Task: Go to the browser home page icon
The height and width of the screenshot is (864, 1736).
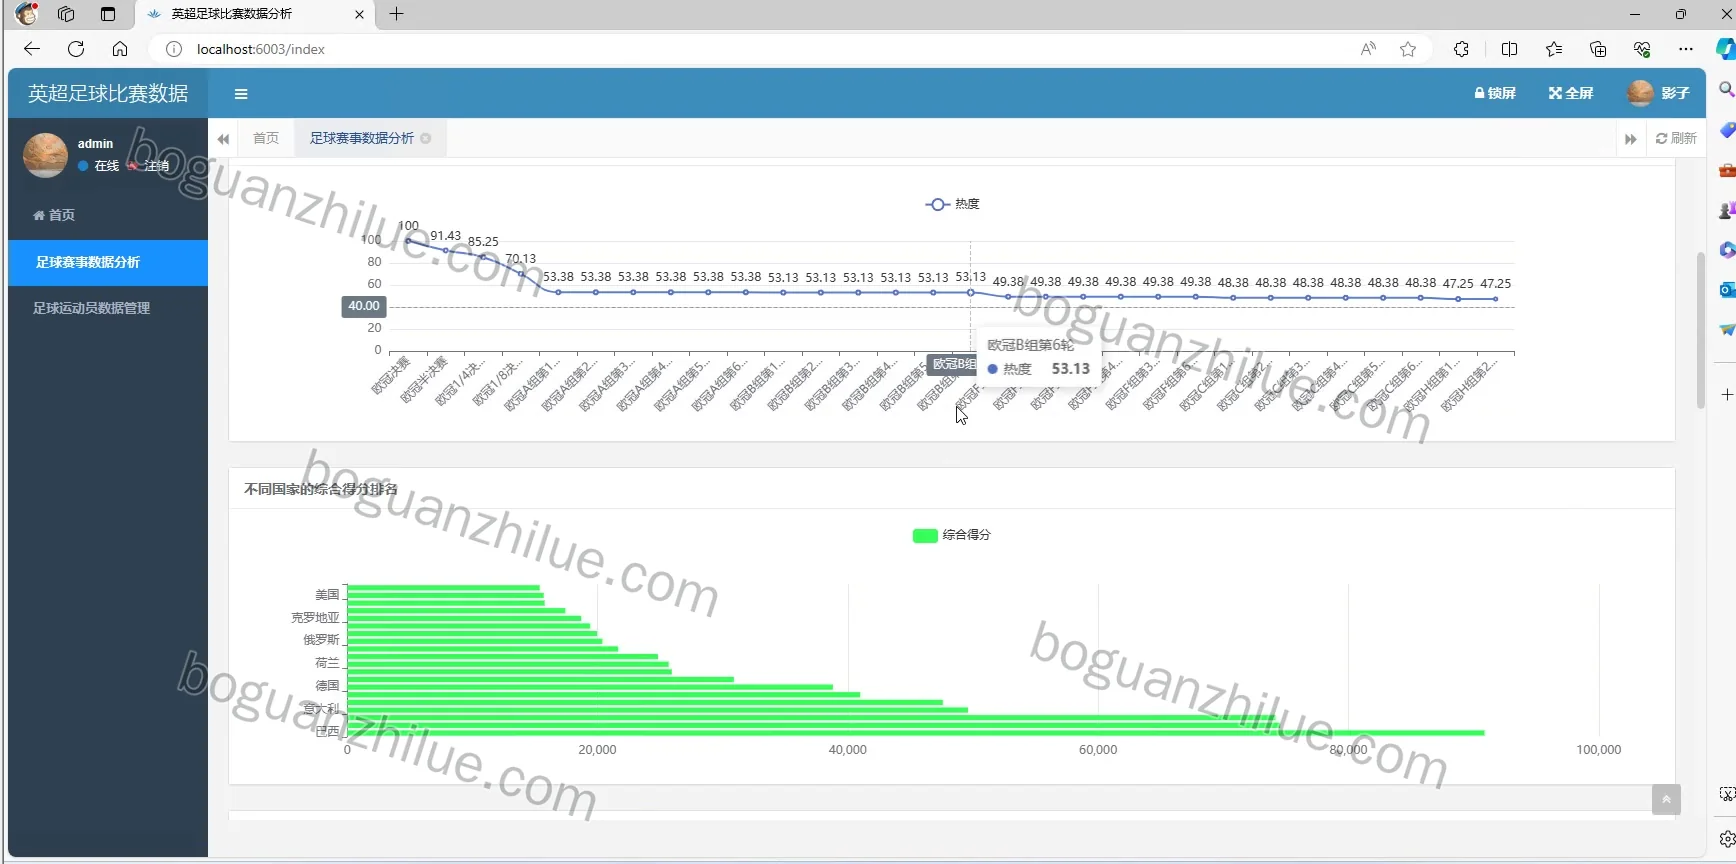Action: pyautogui.click(x=120, y=49)
